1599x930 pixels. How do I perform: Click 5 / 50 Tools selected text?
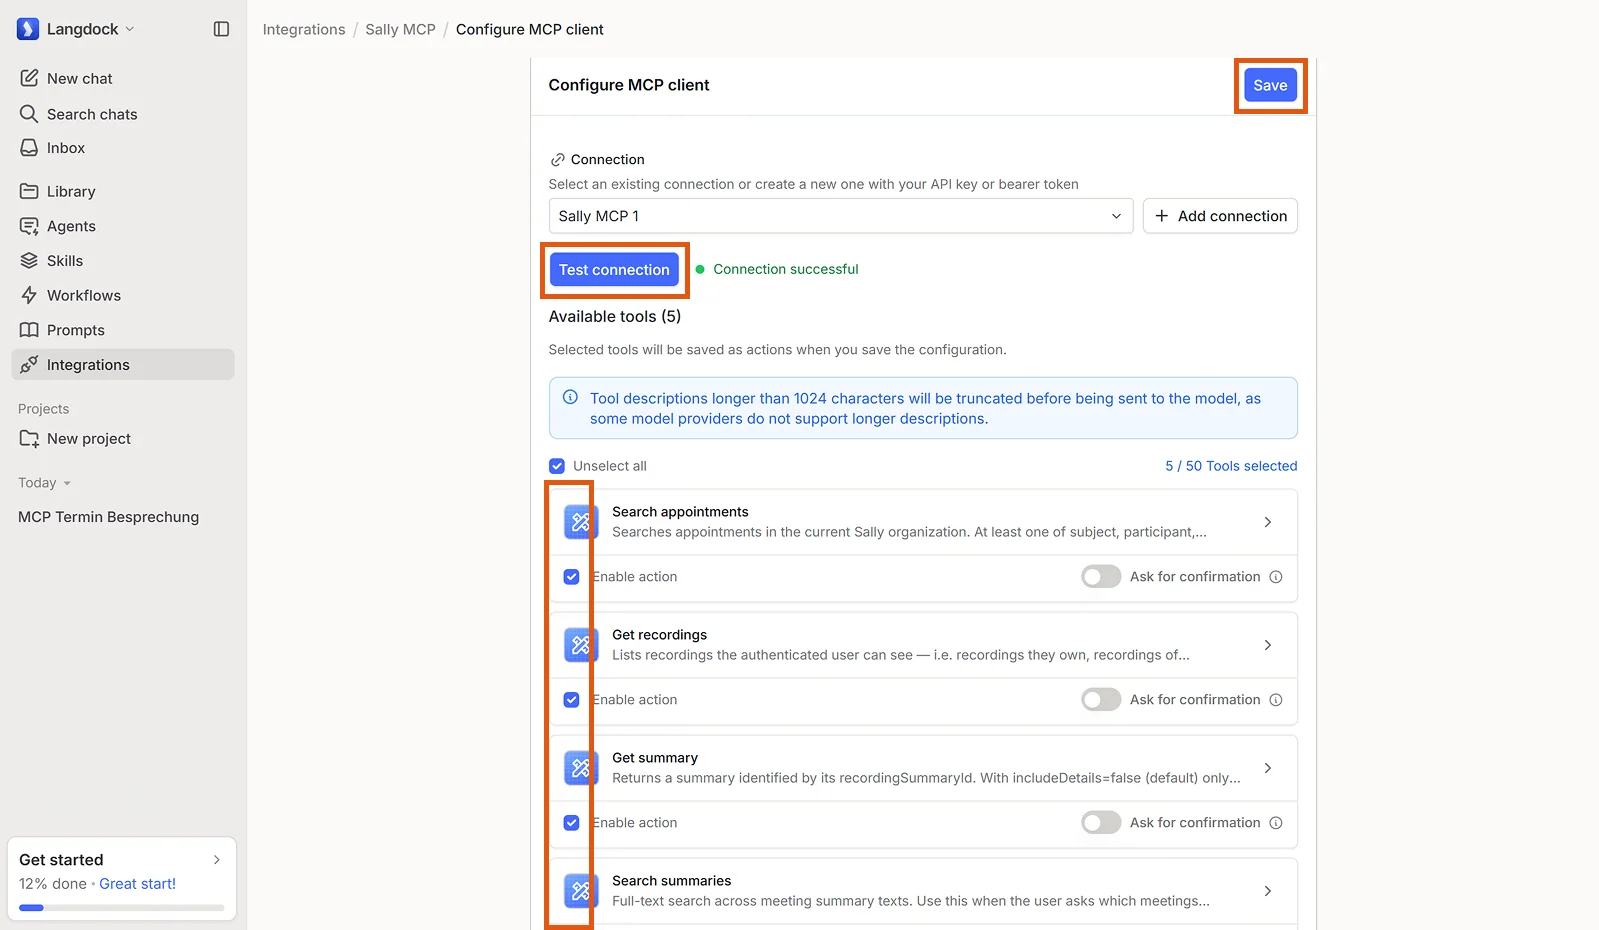pos(1231,466)
